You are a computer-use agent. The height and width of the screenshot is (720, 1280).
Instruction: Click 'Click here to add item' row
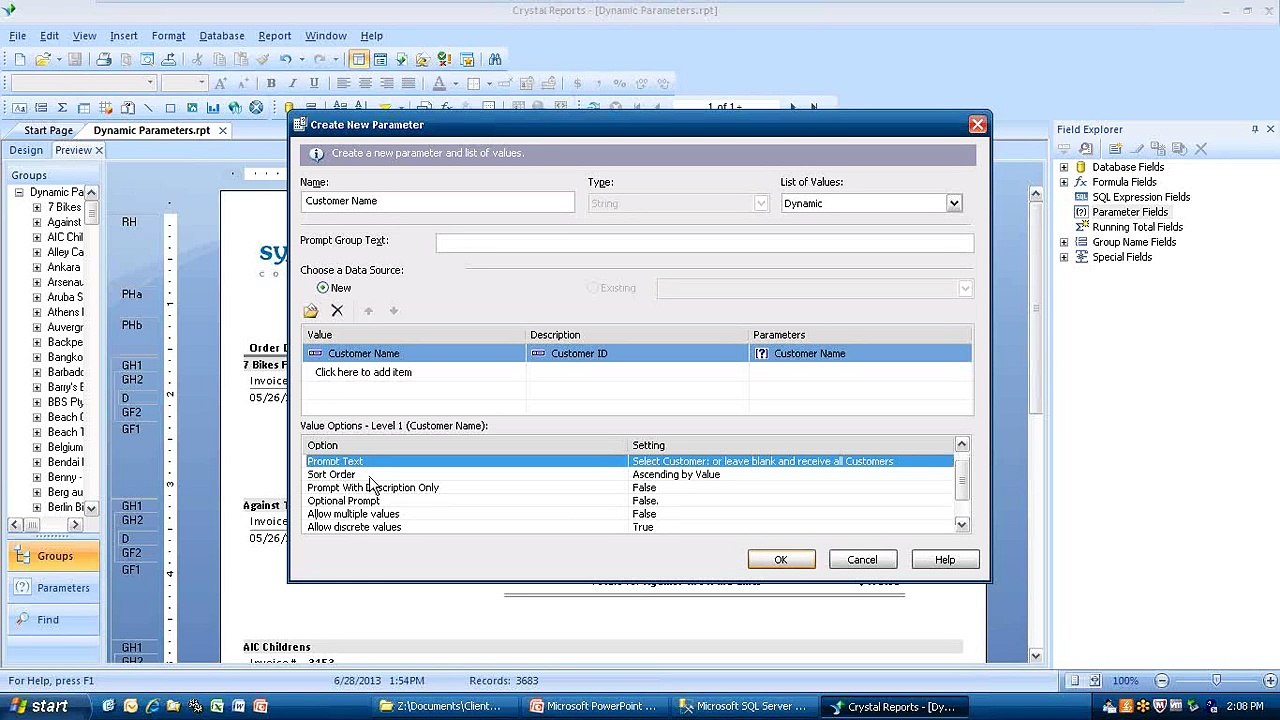tap(363, 372)
